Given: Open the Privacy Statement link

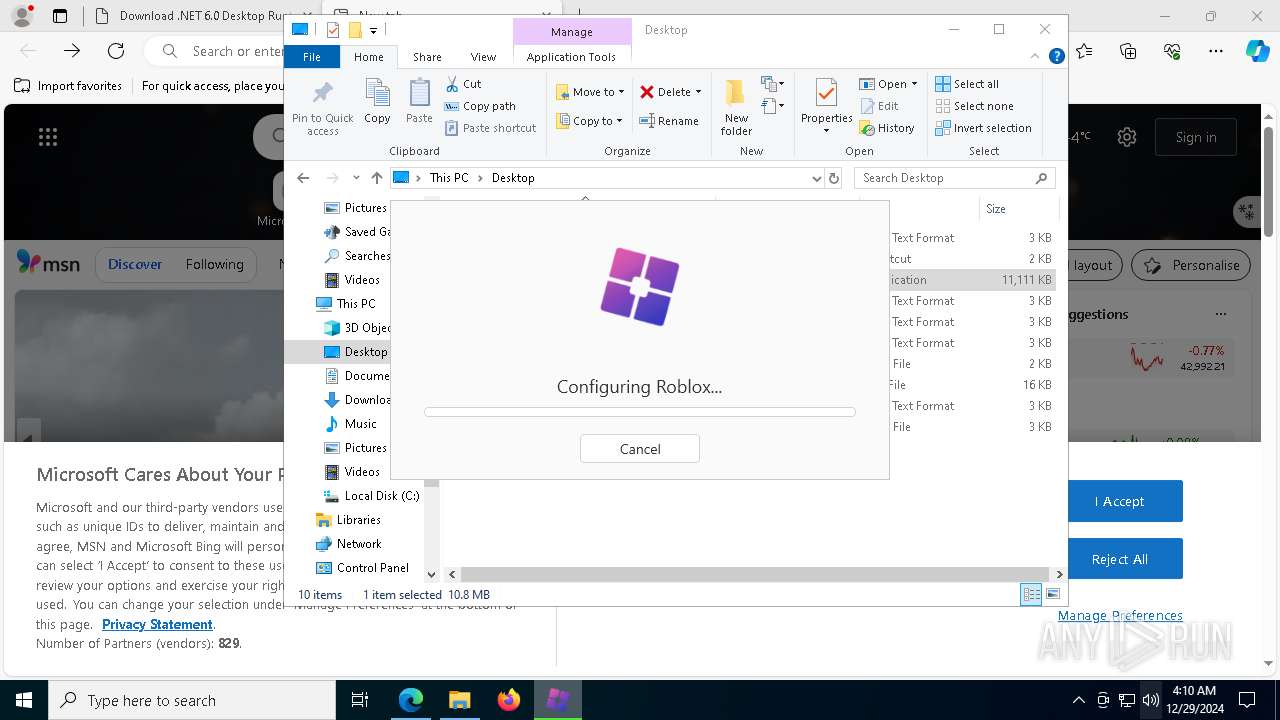Looking at the screenshot, I should (x=157, y=624).
